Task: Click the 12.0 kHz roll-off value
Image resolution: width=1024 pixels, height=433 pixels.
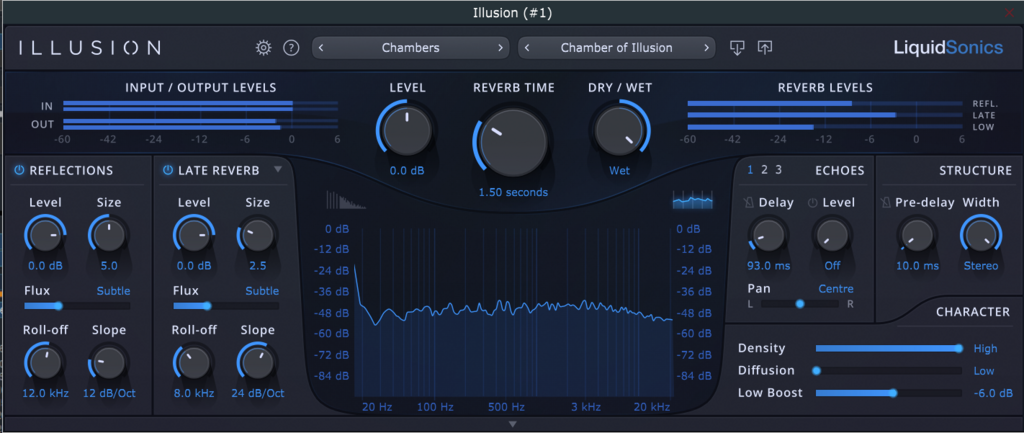Action: click(46, 394)
